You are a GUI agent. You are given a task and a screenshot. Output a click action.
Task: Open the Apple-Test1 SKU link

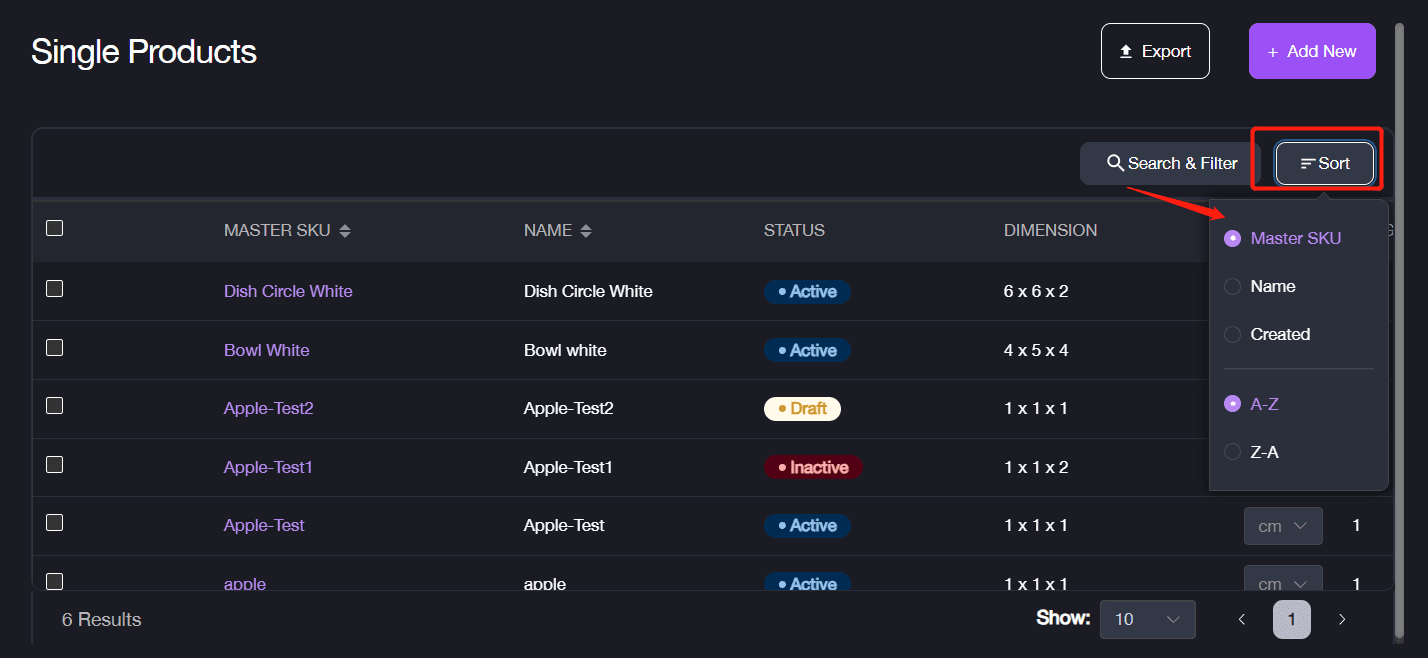point(268,467)
